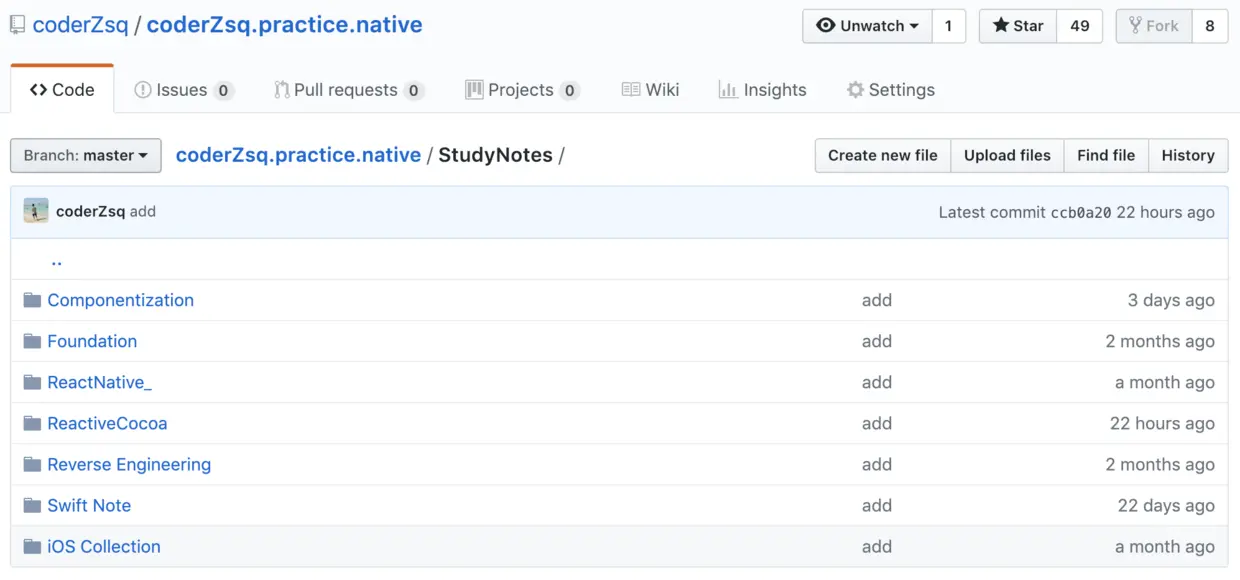This screenshot has width=1240, height=580.
Task: Open the ReactNative_ folder
Action: 100,382
